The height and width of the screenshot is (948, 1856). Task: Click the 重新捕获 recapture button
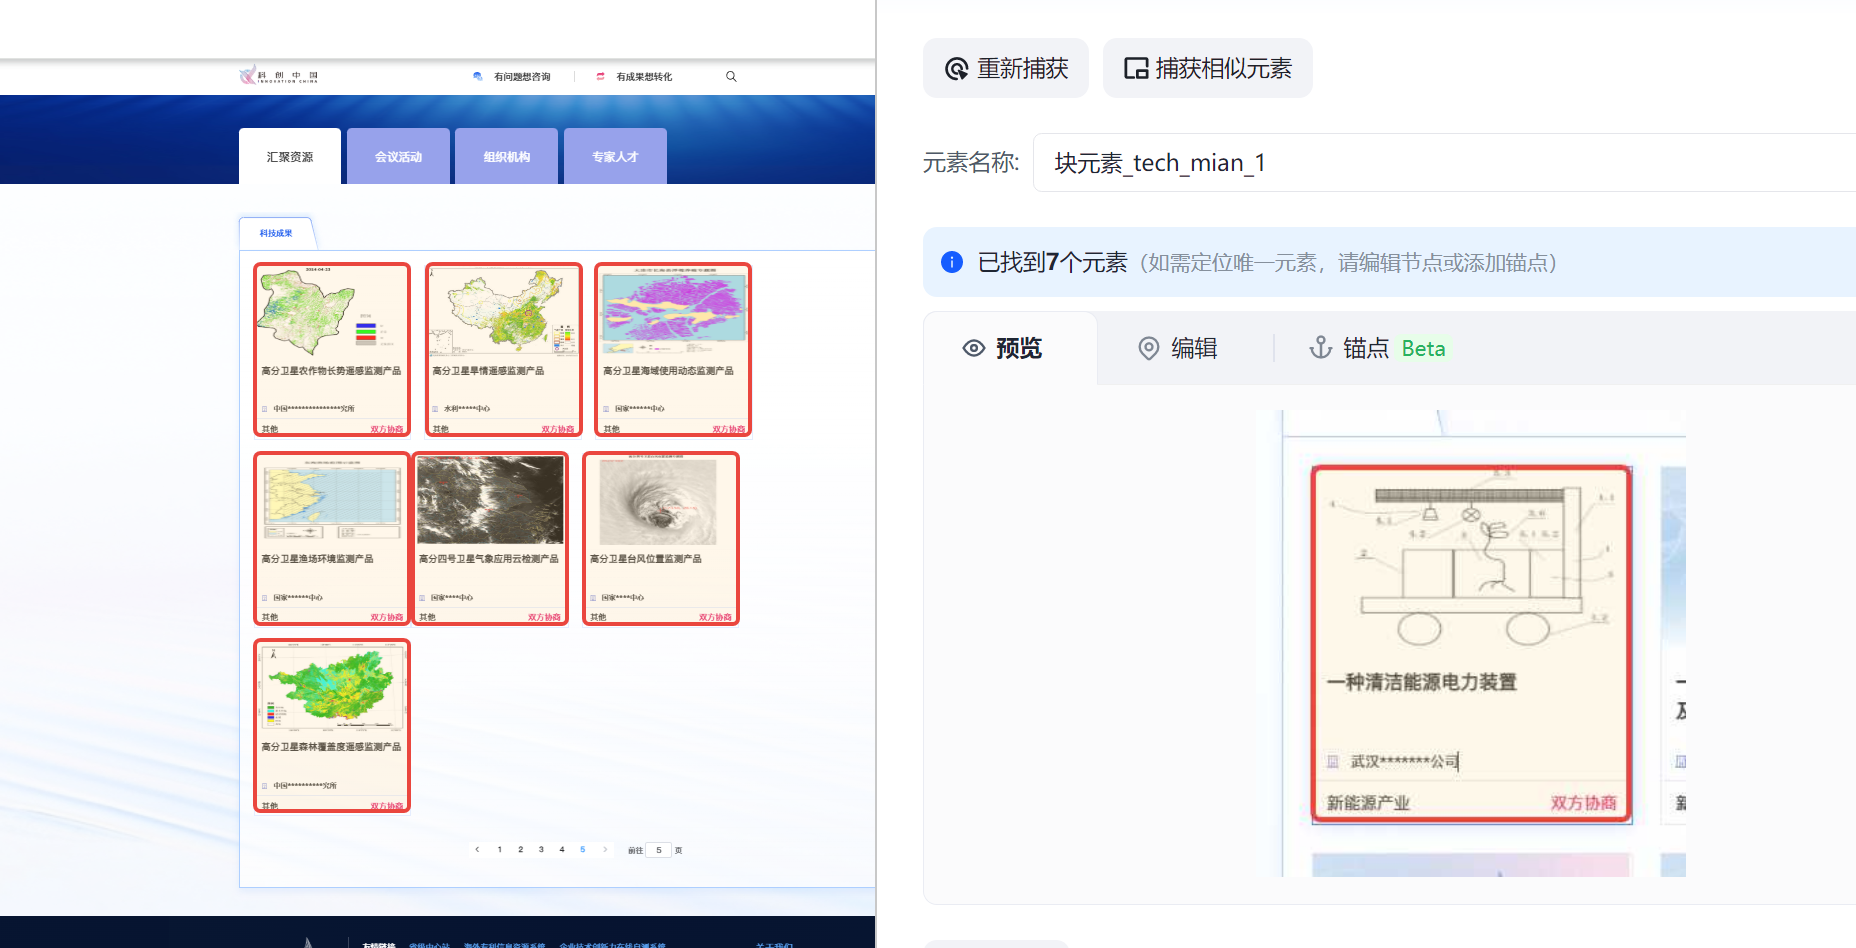click(1006, 68)
